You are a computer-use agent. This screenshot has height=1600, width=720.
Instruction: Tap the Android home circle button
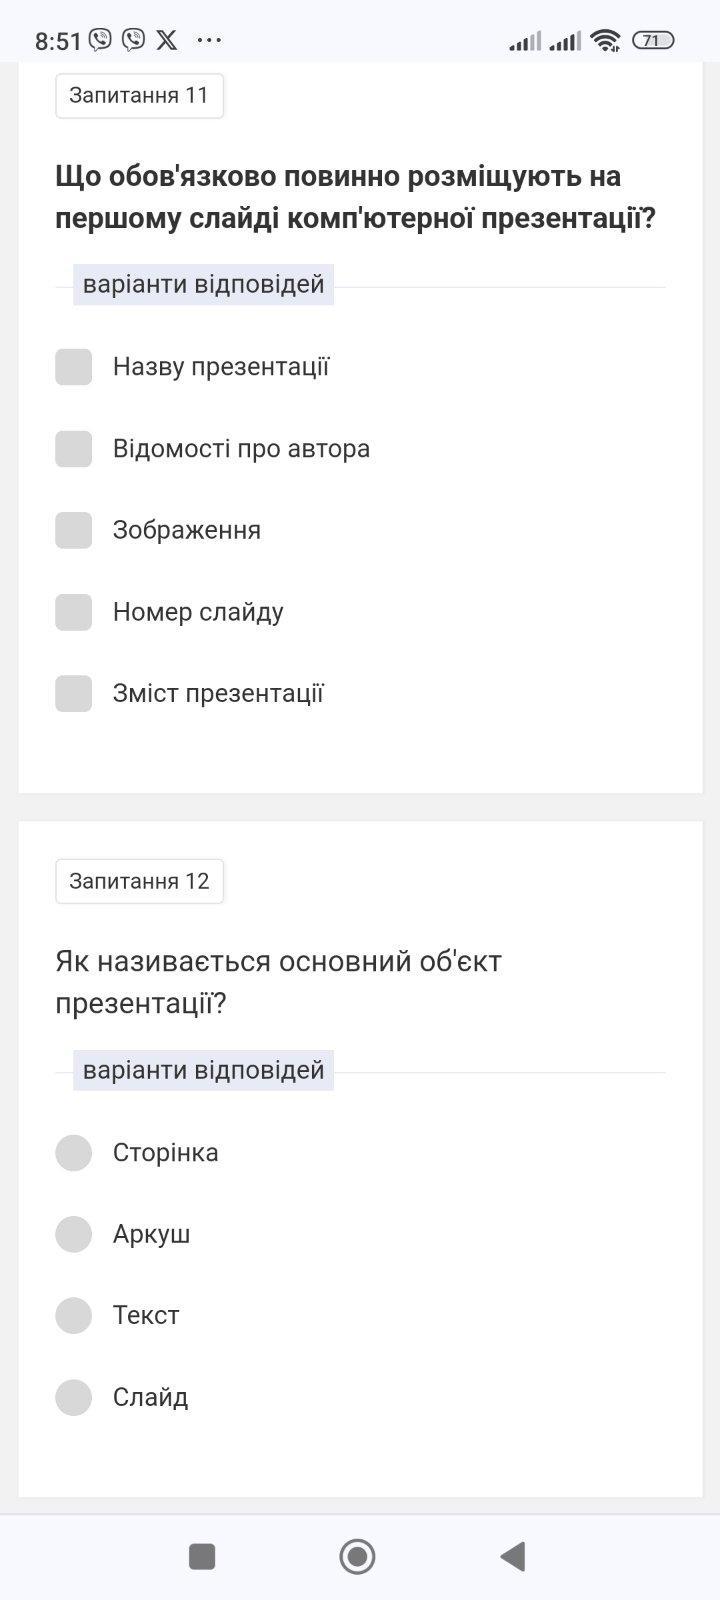[x=357, y=1556]
